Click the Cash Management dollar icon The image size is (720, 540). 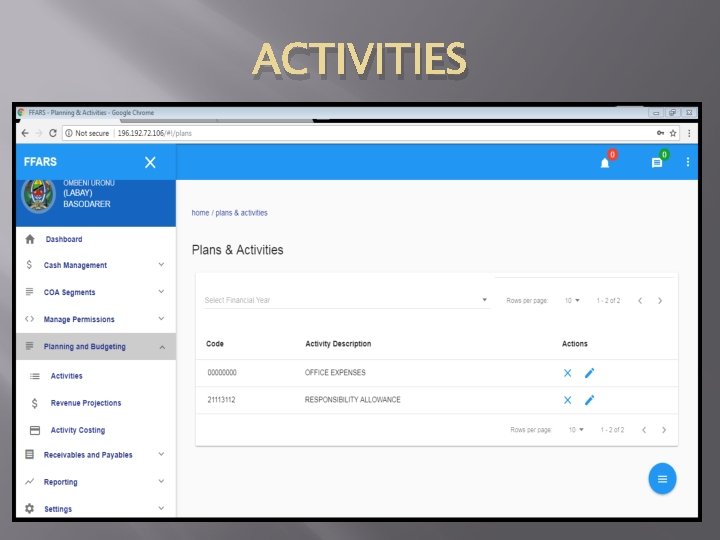[x=29, y=264]
